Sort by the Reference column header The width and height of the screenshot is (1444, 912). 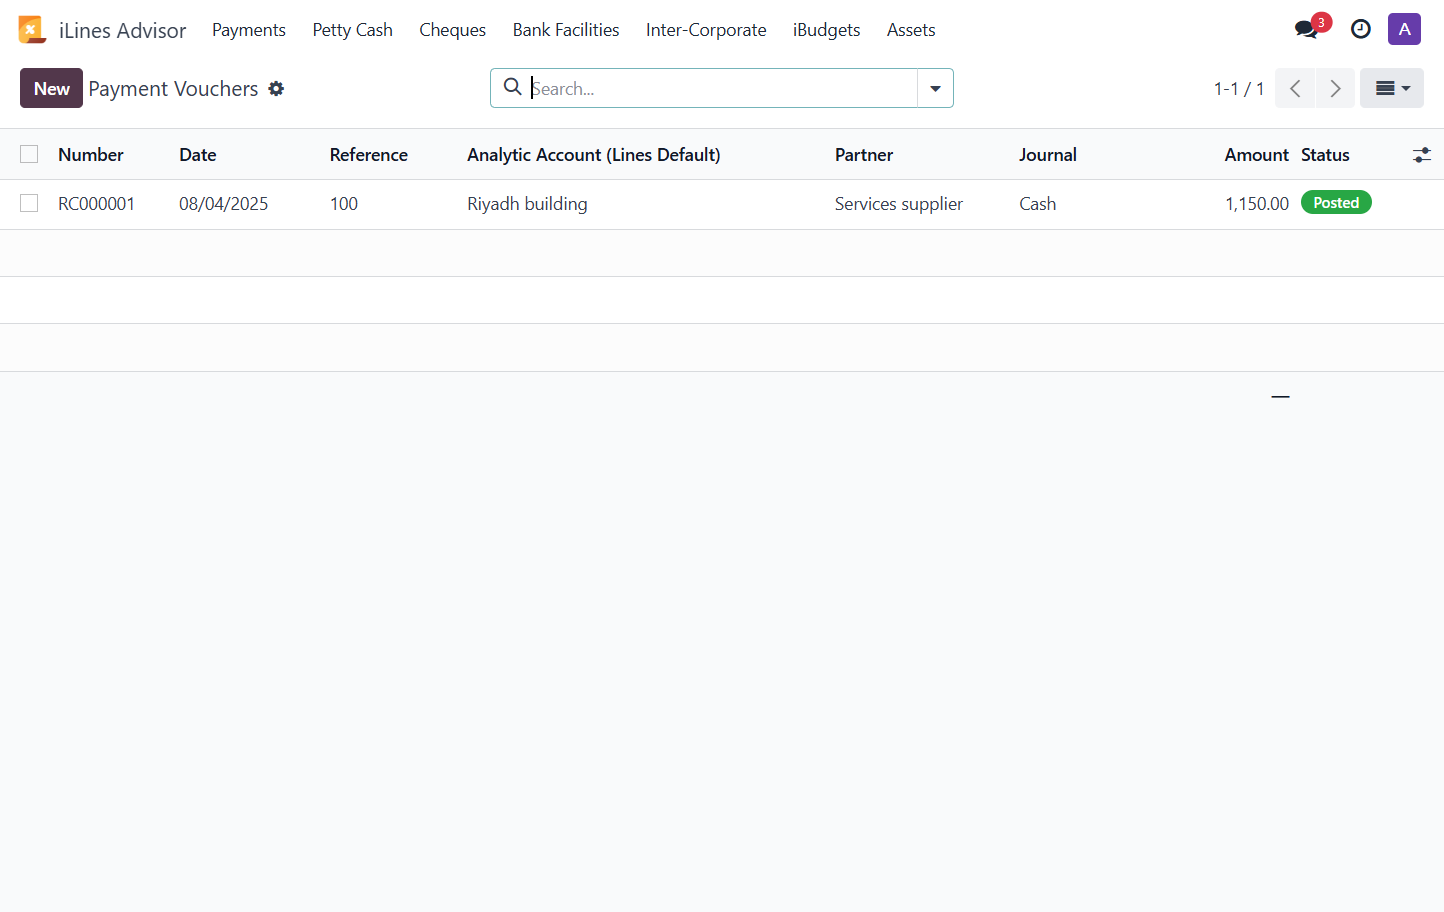pos(369,154)
